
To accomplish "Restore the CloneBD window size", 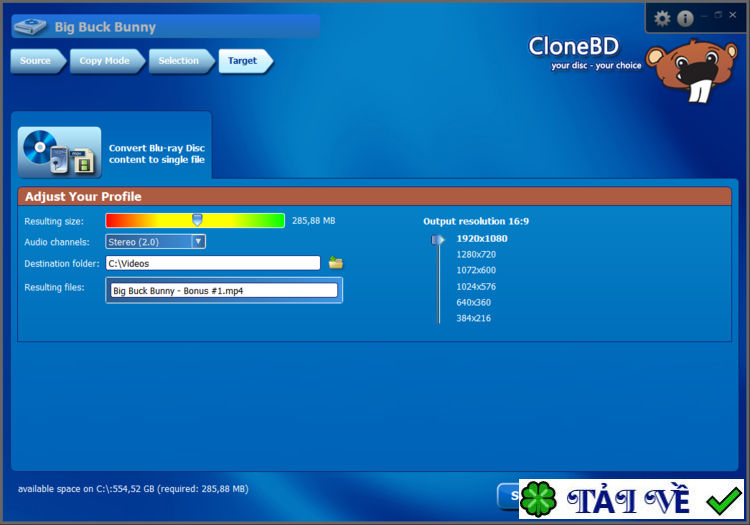I will coord(718,15).
